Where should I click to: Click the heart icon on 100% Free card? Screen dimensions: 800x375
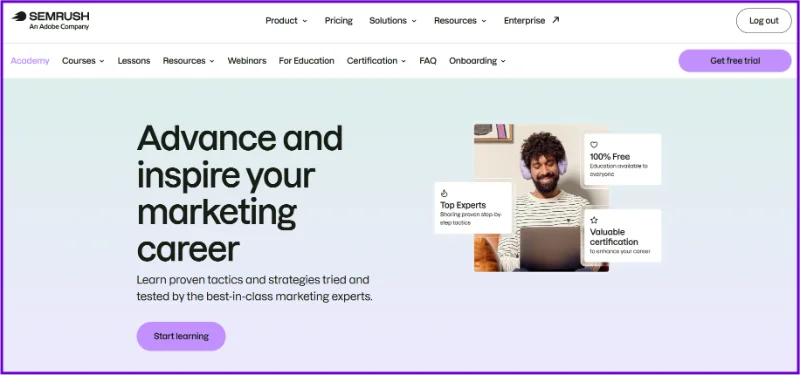594,145
